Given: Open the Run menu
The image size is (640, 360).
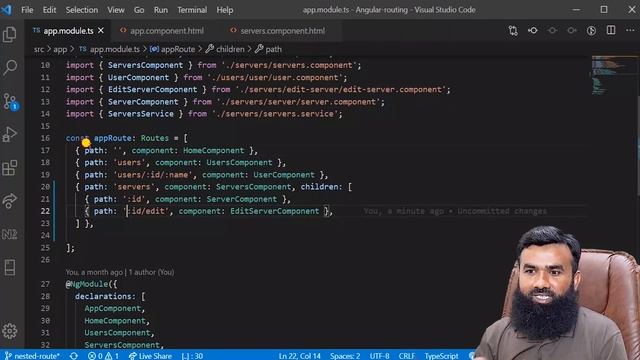Looking at the screenshot, I should coord(161,10).
